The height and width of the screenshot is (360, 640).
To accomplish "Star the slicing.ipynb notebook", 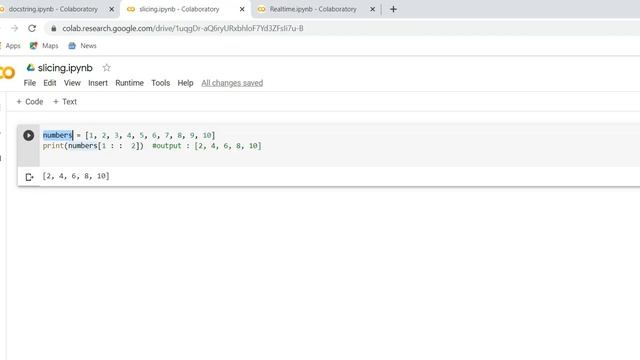I will point(107,68).
